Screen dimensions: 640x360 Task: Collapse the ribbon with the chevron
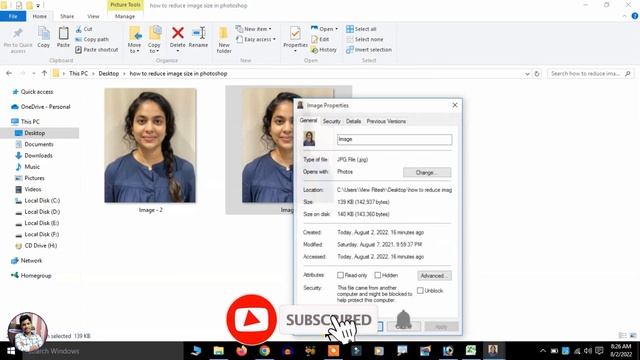(x=624, y=16)
